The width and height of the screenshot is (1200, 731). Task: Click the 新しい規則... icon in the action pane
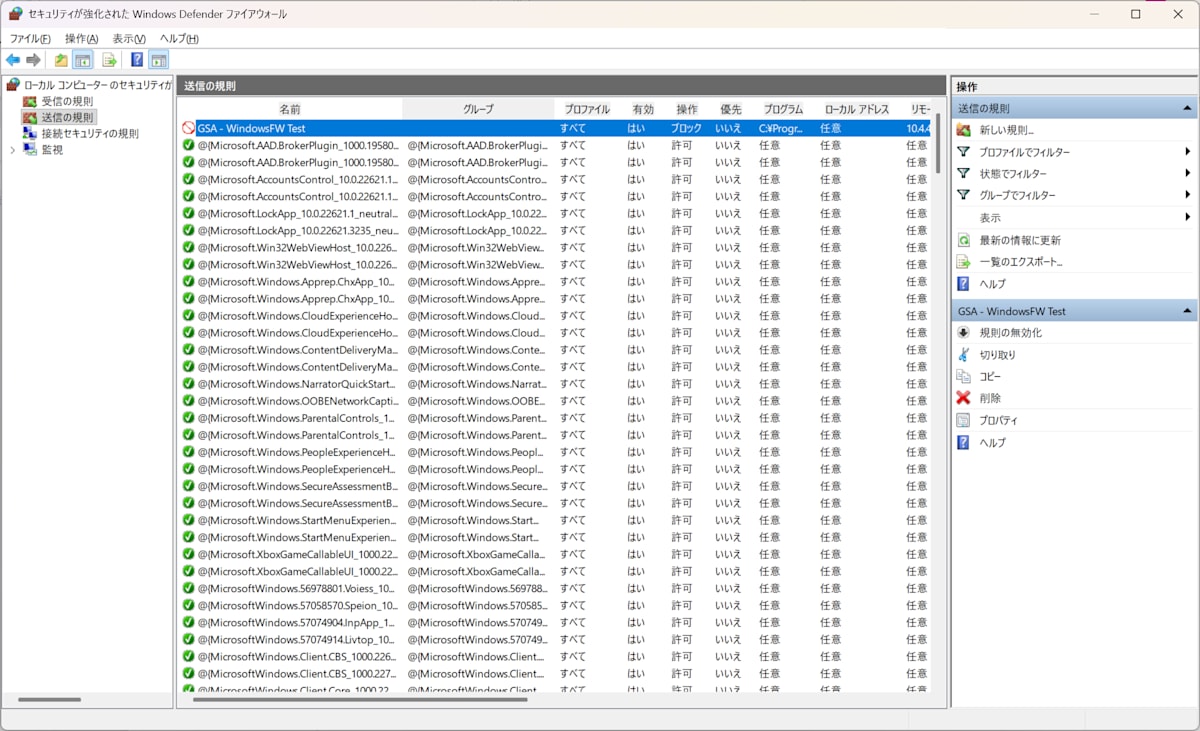(x=963, y=130)
